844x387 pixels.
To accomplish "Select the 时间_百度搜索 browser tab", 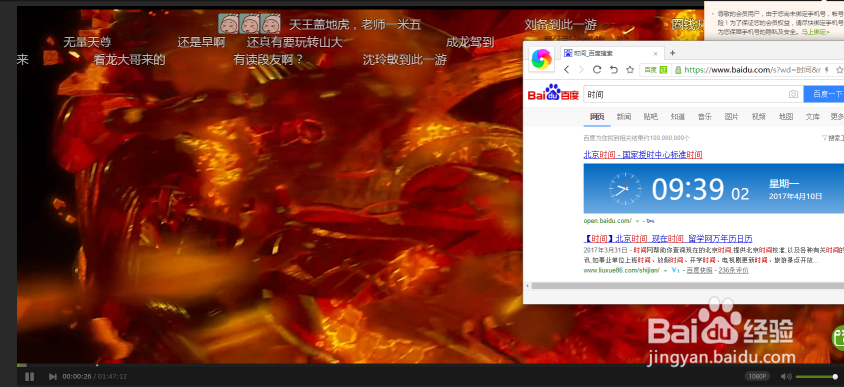I will (x=611, y=53).
